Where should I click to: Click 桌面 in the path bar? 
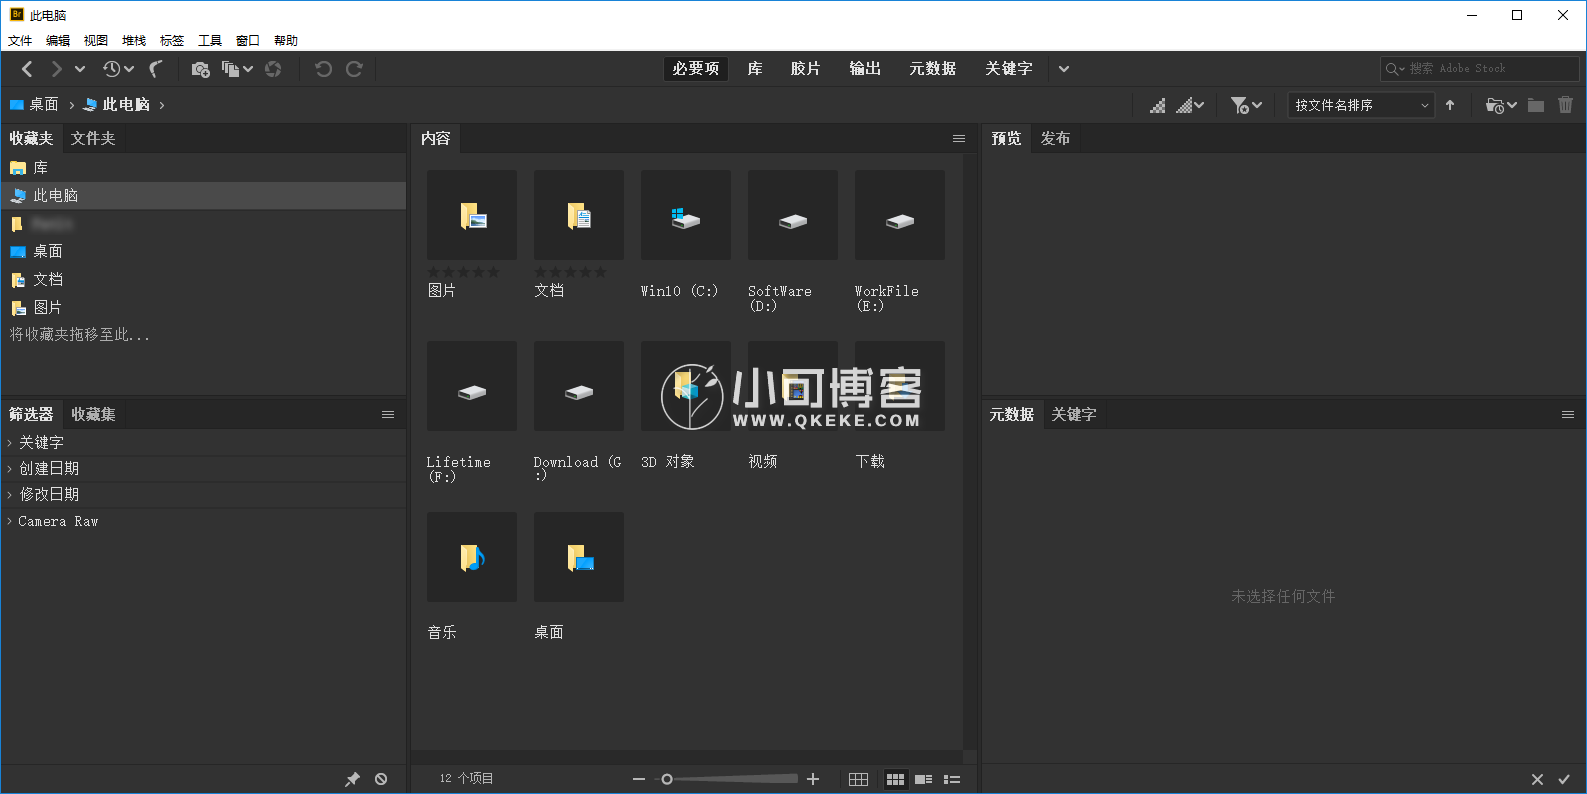click(x=35, y=105)
